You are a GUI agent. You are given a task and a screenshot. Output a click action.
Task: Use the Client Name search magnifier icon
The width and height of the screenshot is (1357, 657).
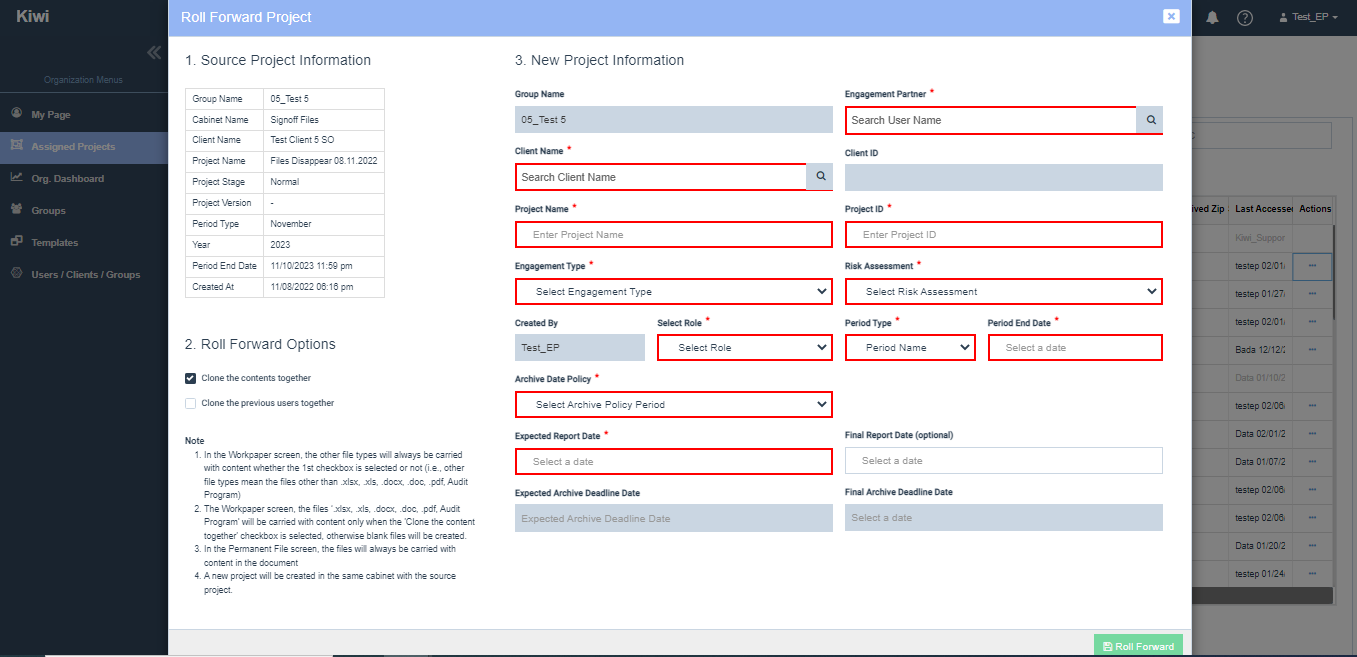(819, 174)
